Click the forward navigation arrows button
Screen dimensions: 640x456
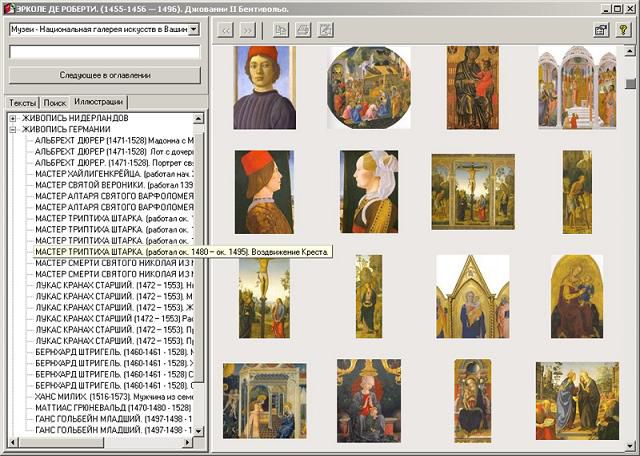click(248, 30)
